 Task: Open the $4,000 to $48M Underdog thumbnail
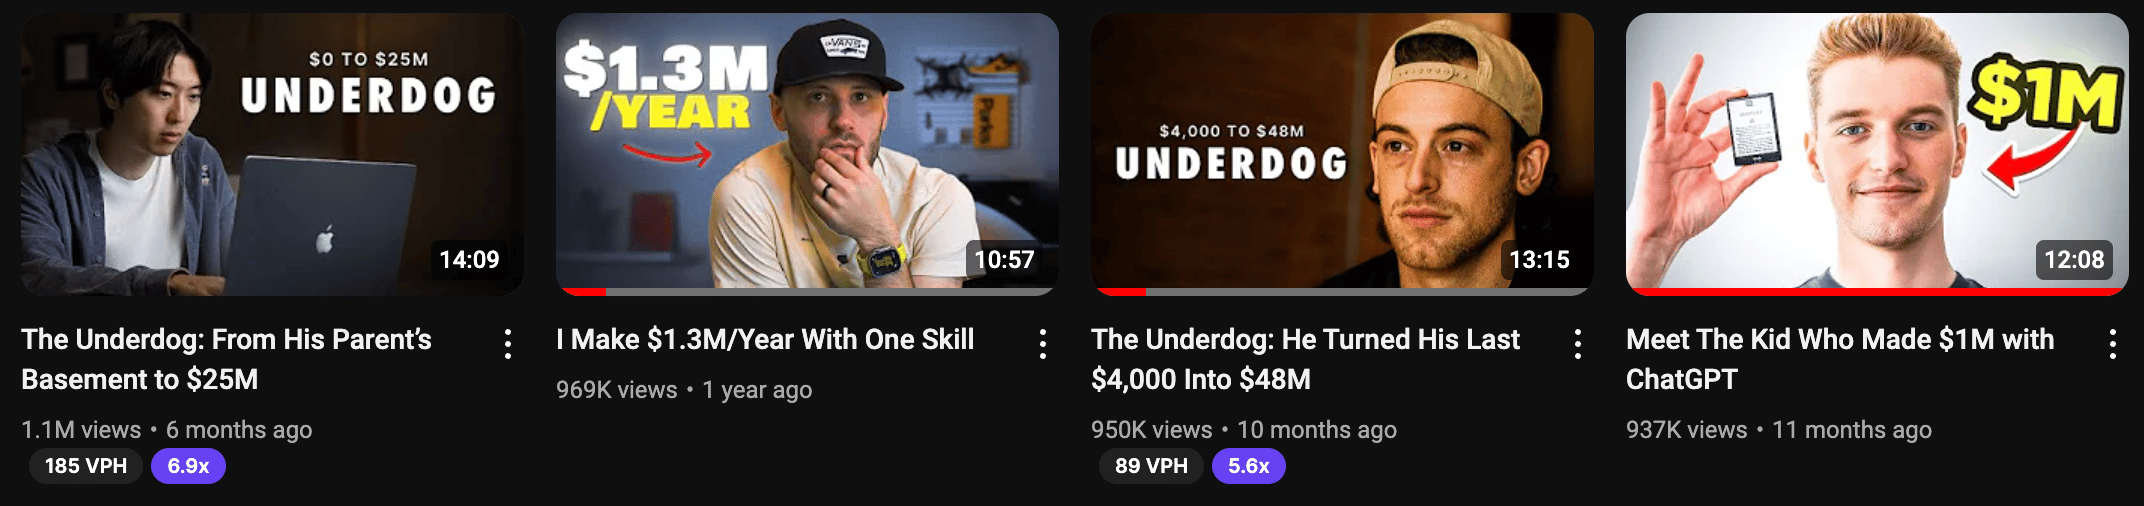(1342, 154)
